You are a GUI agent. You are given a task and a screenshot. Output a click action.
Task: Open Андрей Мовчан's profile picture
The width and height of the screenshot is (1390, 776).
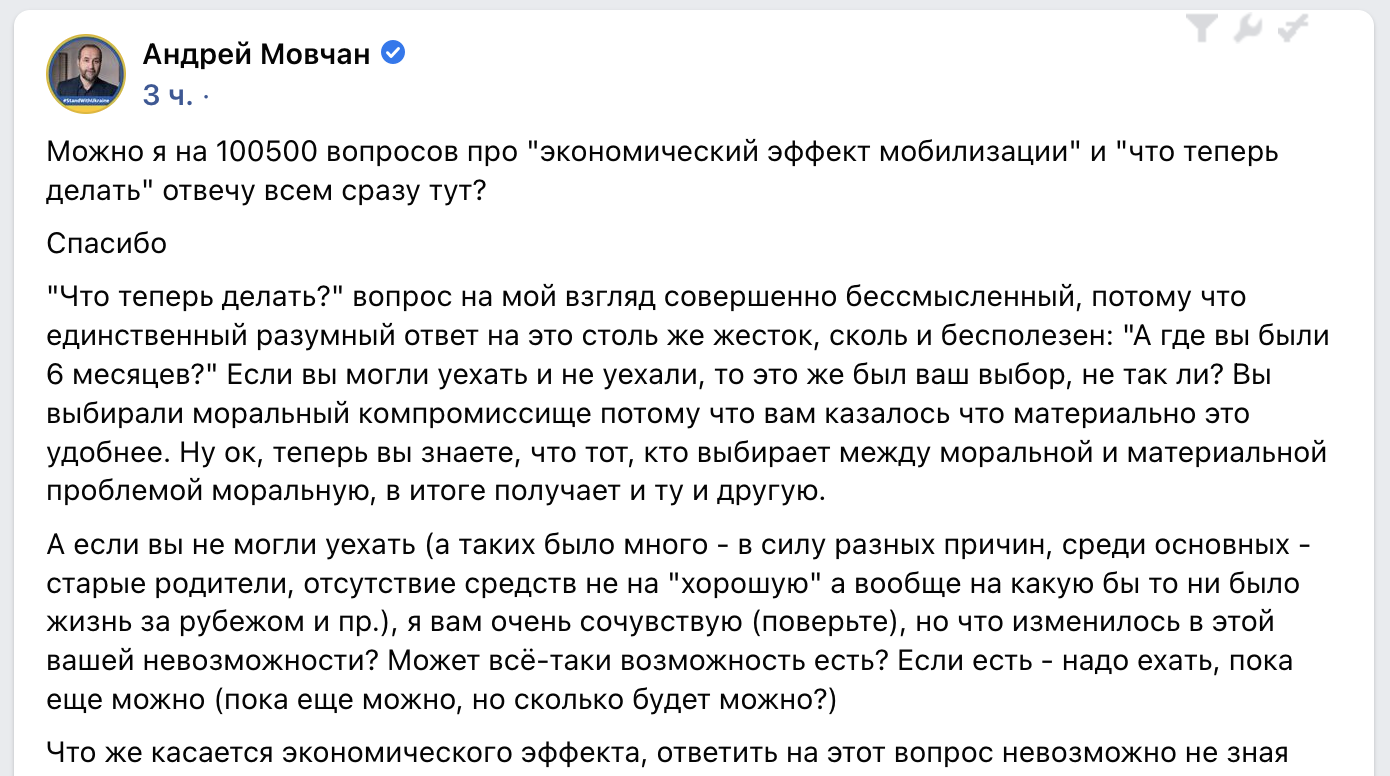(x=86, y=73)
